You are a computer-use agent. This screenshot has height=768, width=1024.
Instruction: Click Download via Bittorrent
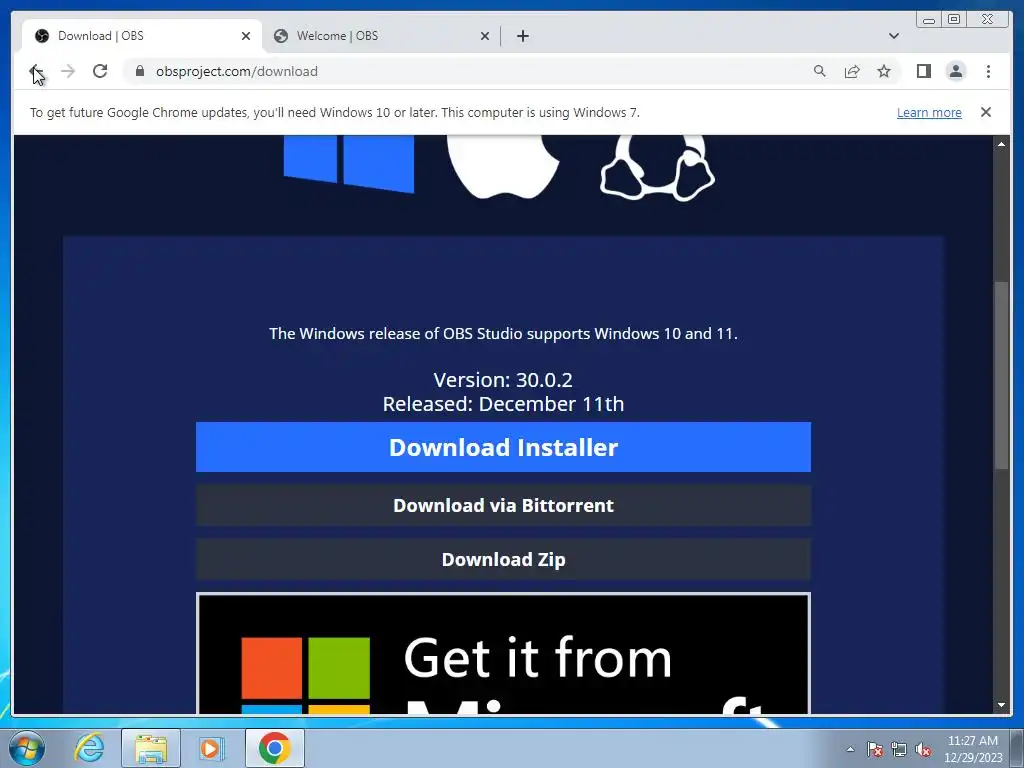(x=503, y=505)
